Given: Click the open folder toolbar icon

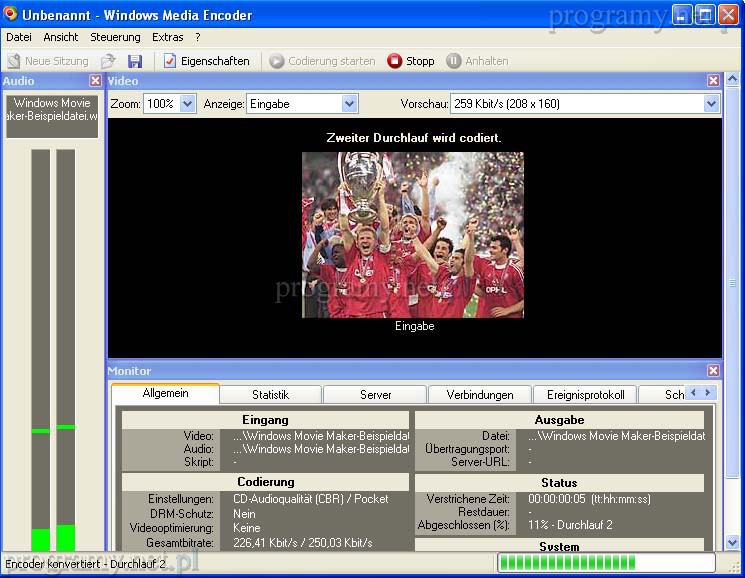Looking at the screenshot, I should (109, 61).
